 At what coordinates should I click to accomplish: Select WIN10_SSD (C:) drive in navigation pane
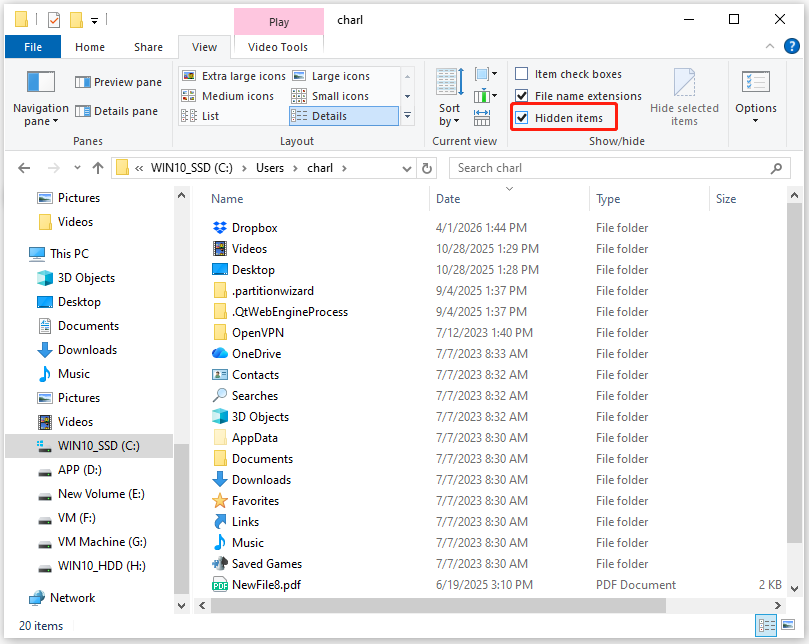89,446
